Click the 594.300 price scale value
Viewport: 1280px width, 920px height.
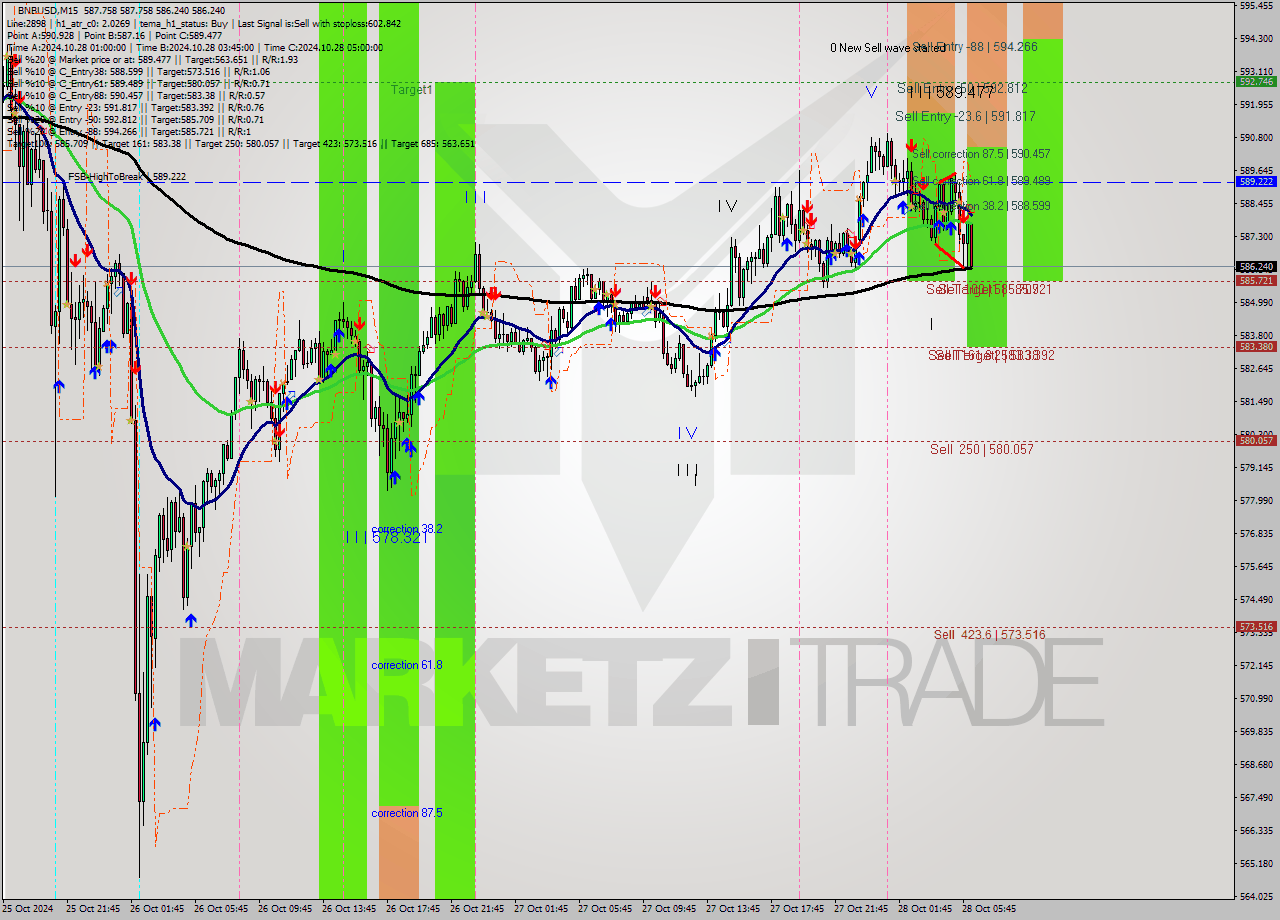(x=1256, y=38)
